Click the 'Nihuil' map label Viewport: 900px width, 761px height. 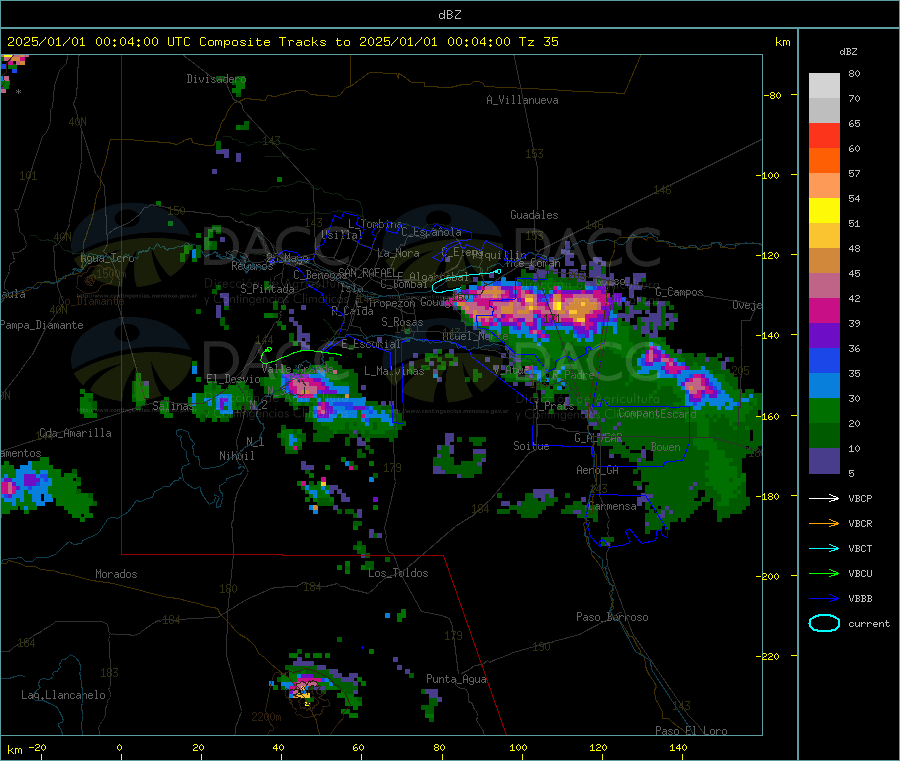tap(236, 456)
